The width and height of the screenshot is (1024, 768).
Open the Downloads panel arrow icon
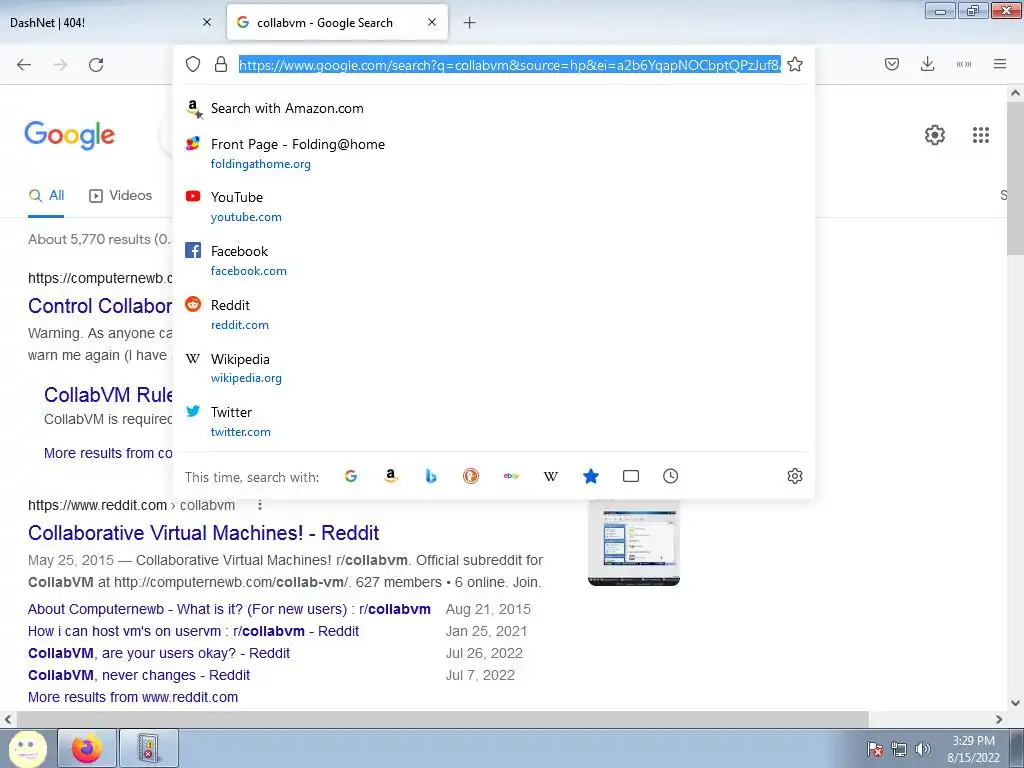click(x=927, y=64)
